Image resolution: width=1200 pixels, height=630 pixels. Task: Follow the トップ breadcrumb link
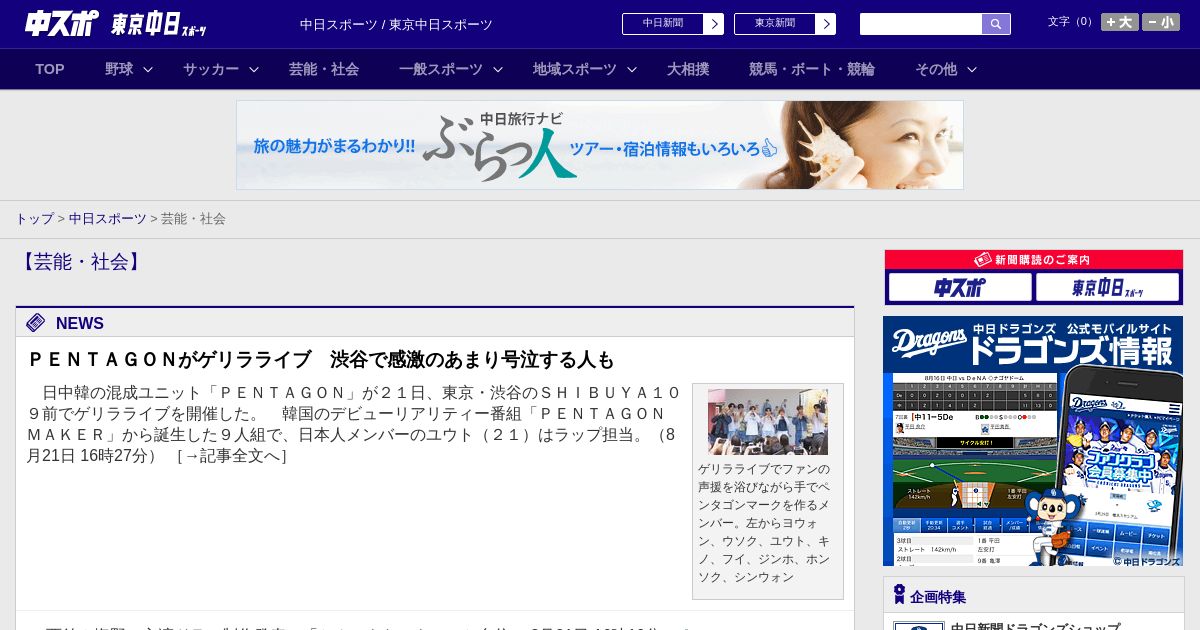coord(34,219)
